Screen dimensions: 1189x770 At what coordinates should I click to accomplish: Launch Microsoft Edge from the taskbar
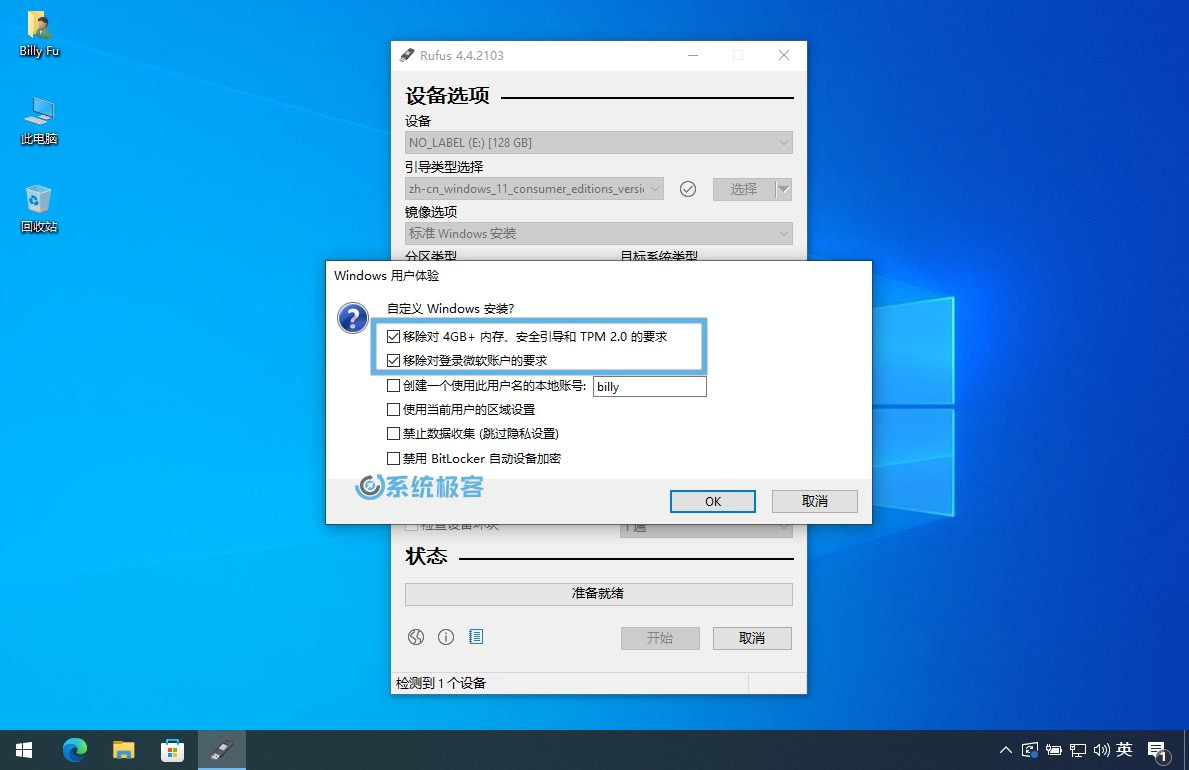pos(75,750)
